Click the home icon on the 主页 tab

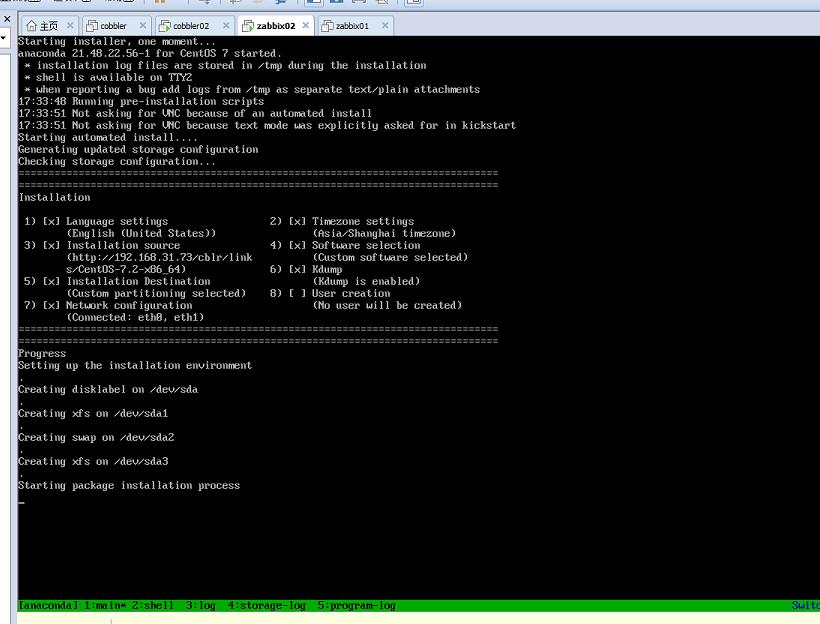[x=30, y=26]
